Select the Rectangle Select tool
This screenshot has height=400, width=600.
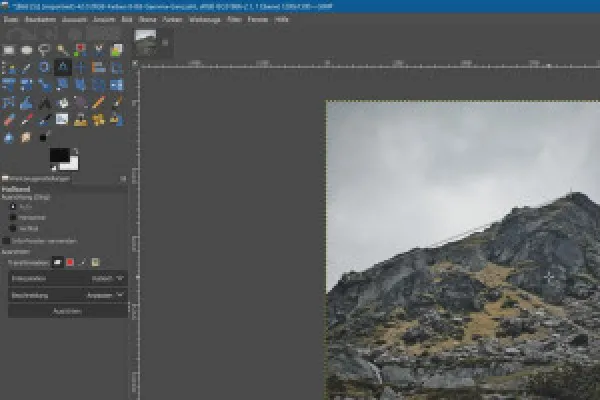[x=10, y=49]
